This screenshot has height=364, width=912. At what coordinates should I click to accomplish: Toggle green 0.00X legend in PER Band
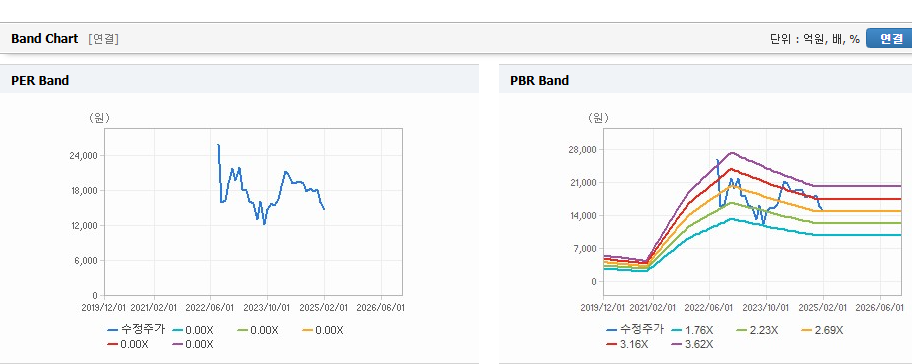(x=258, y=330)
